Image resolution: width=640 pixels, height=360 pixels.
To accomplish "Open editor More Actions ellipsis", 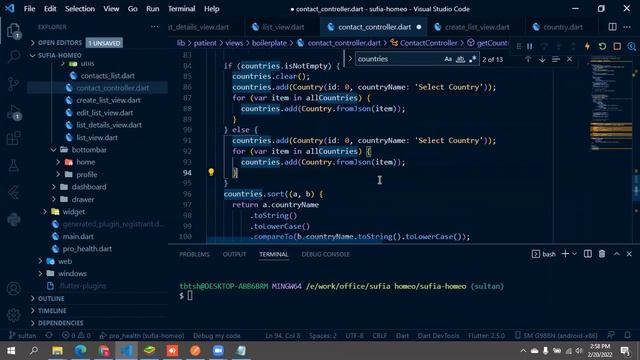I will pyautogui.click(x=627, y=27).
